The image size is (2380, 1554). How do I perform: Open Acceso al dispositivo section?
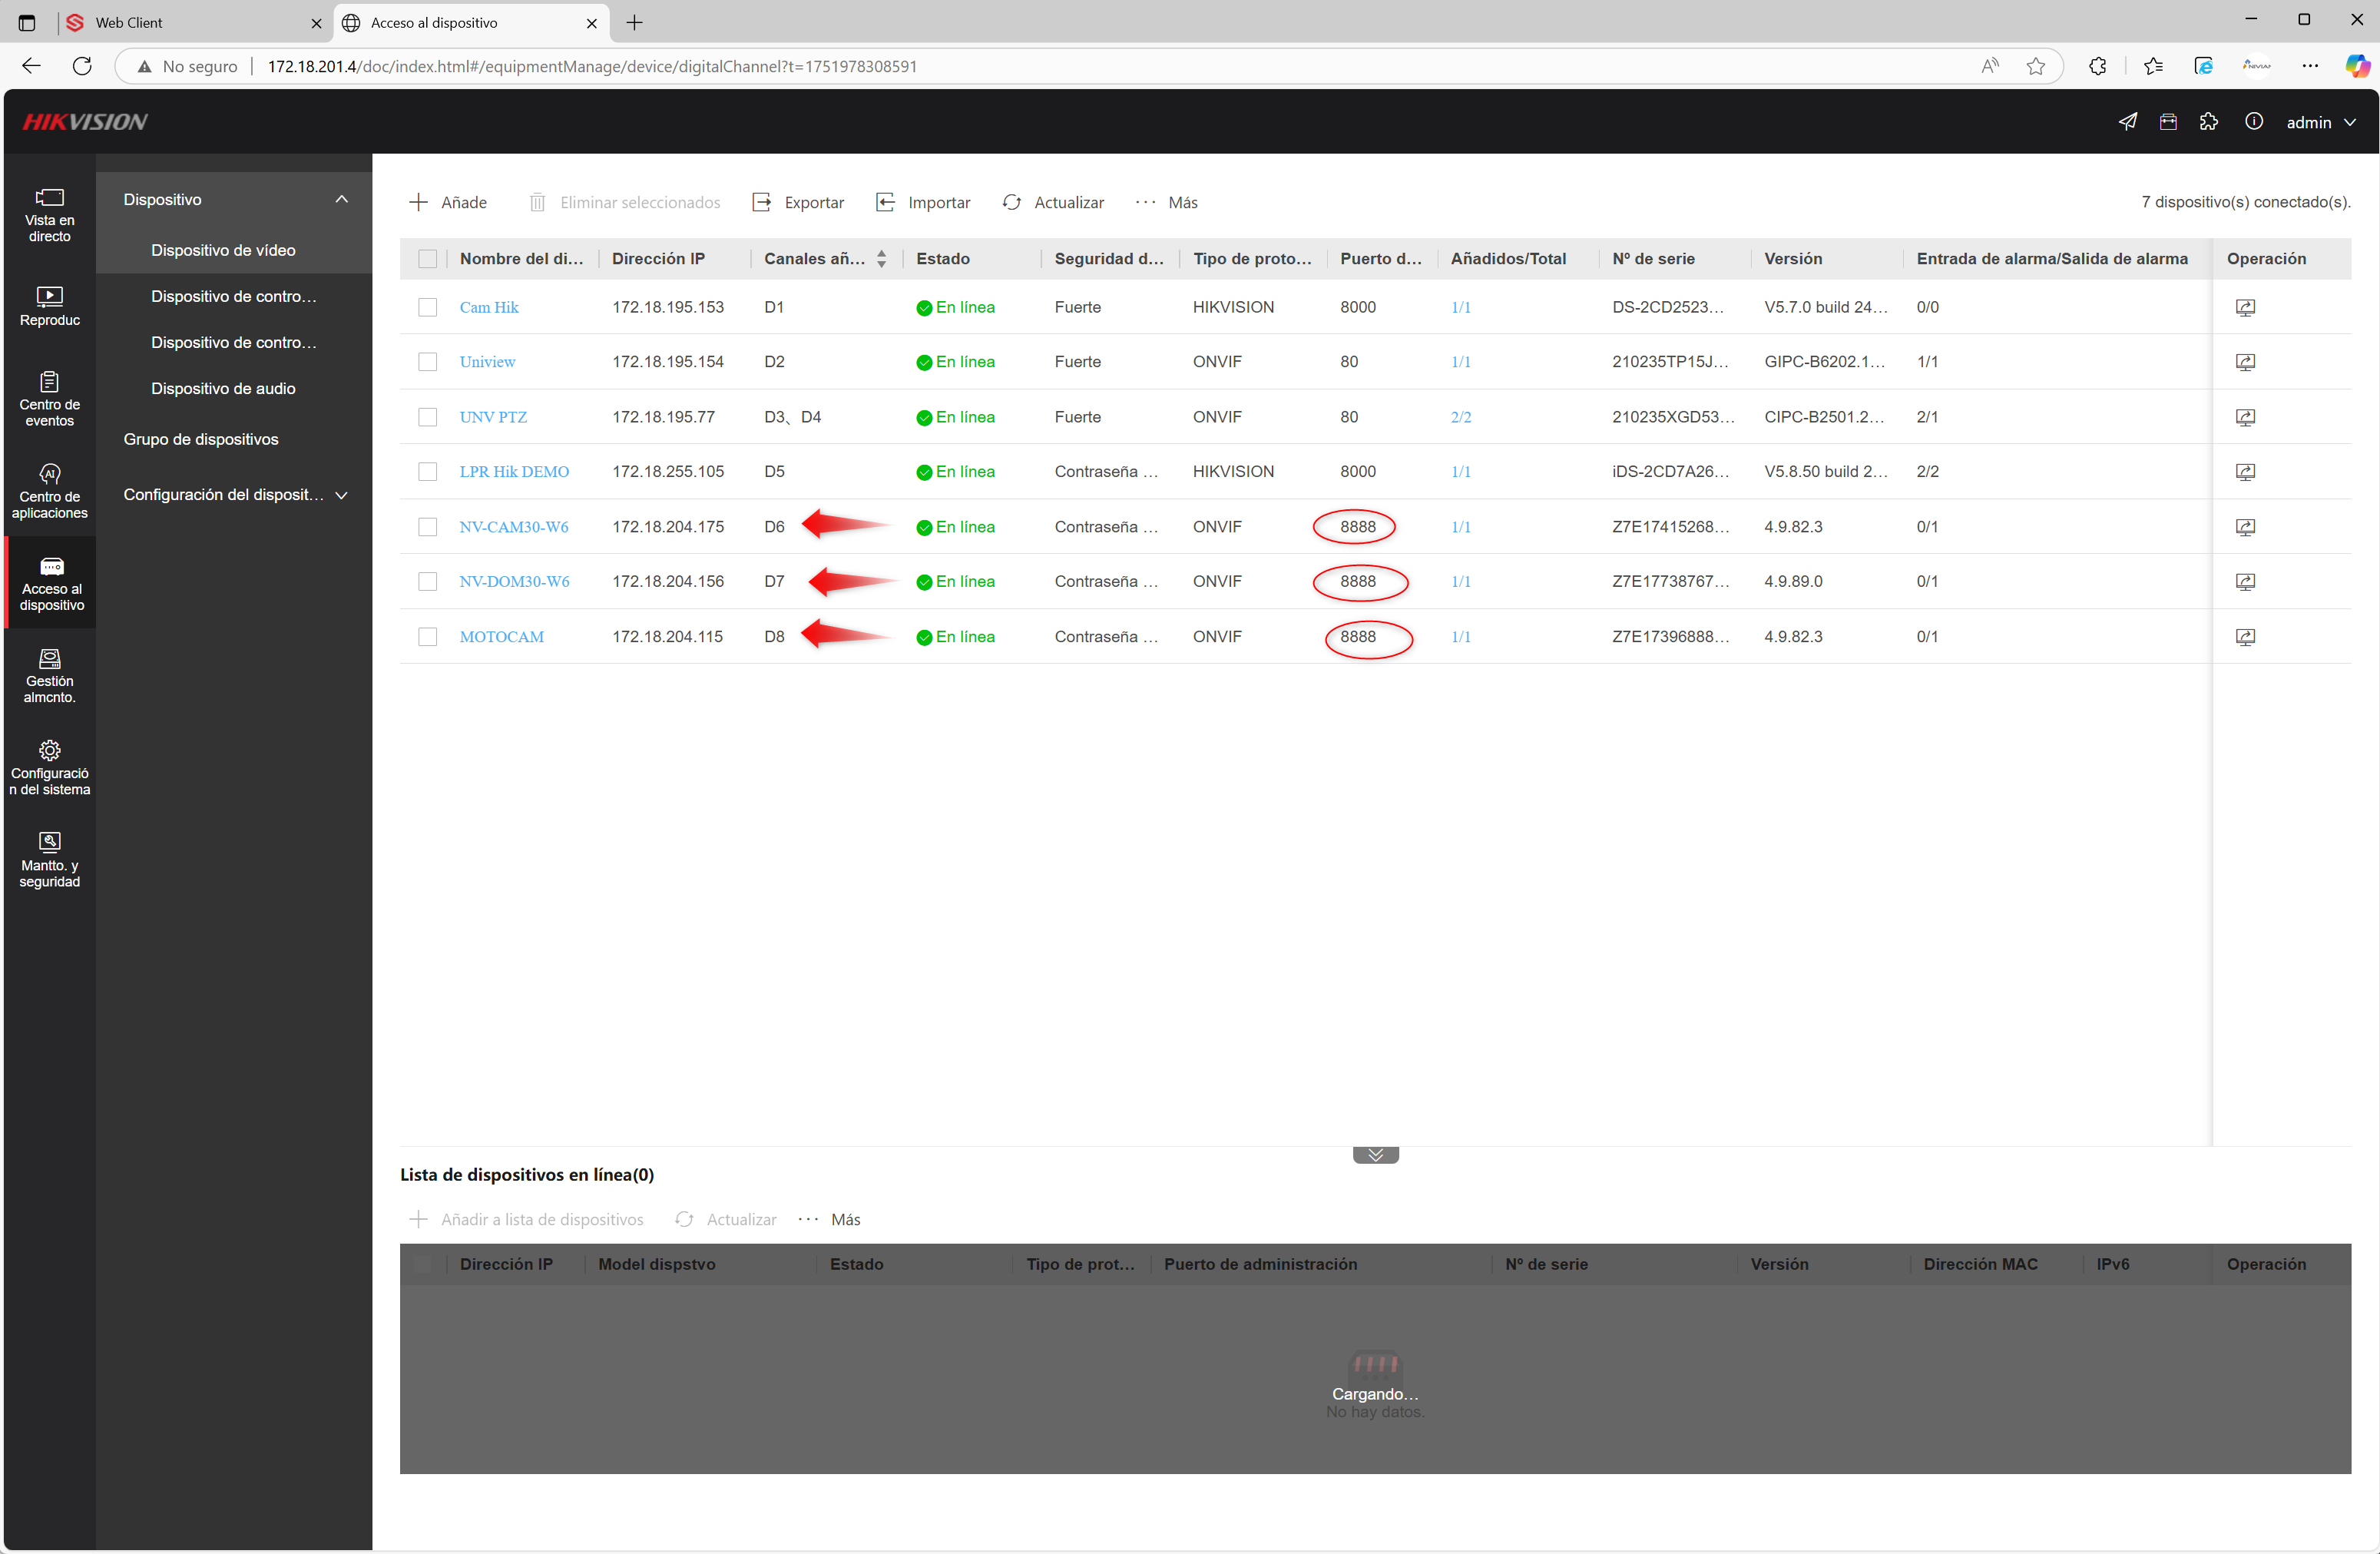coord(50,582)
